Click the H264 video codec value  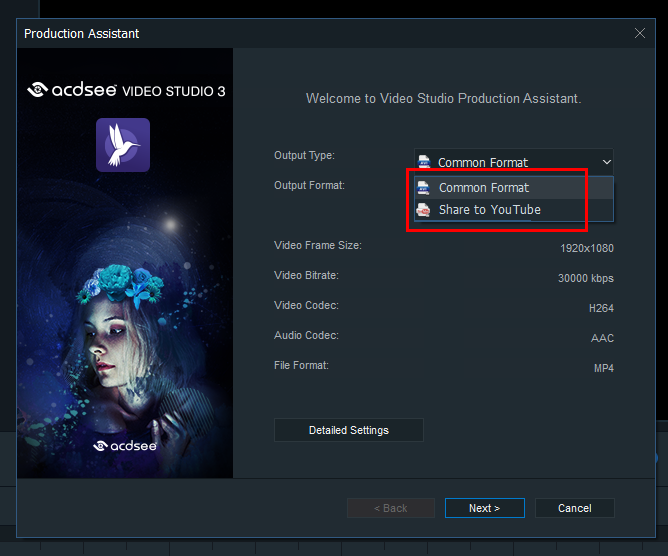(x=601, y=308)
